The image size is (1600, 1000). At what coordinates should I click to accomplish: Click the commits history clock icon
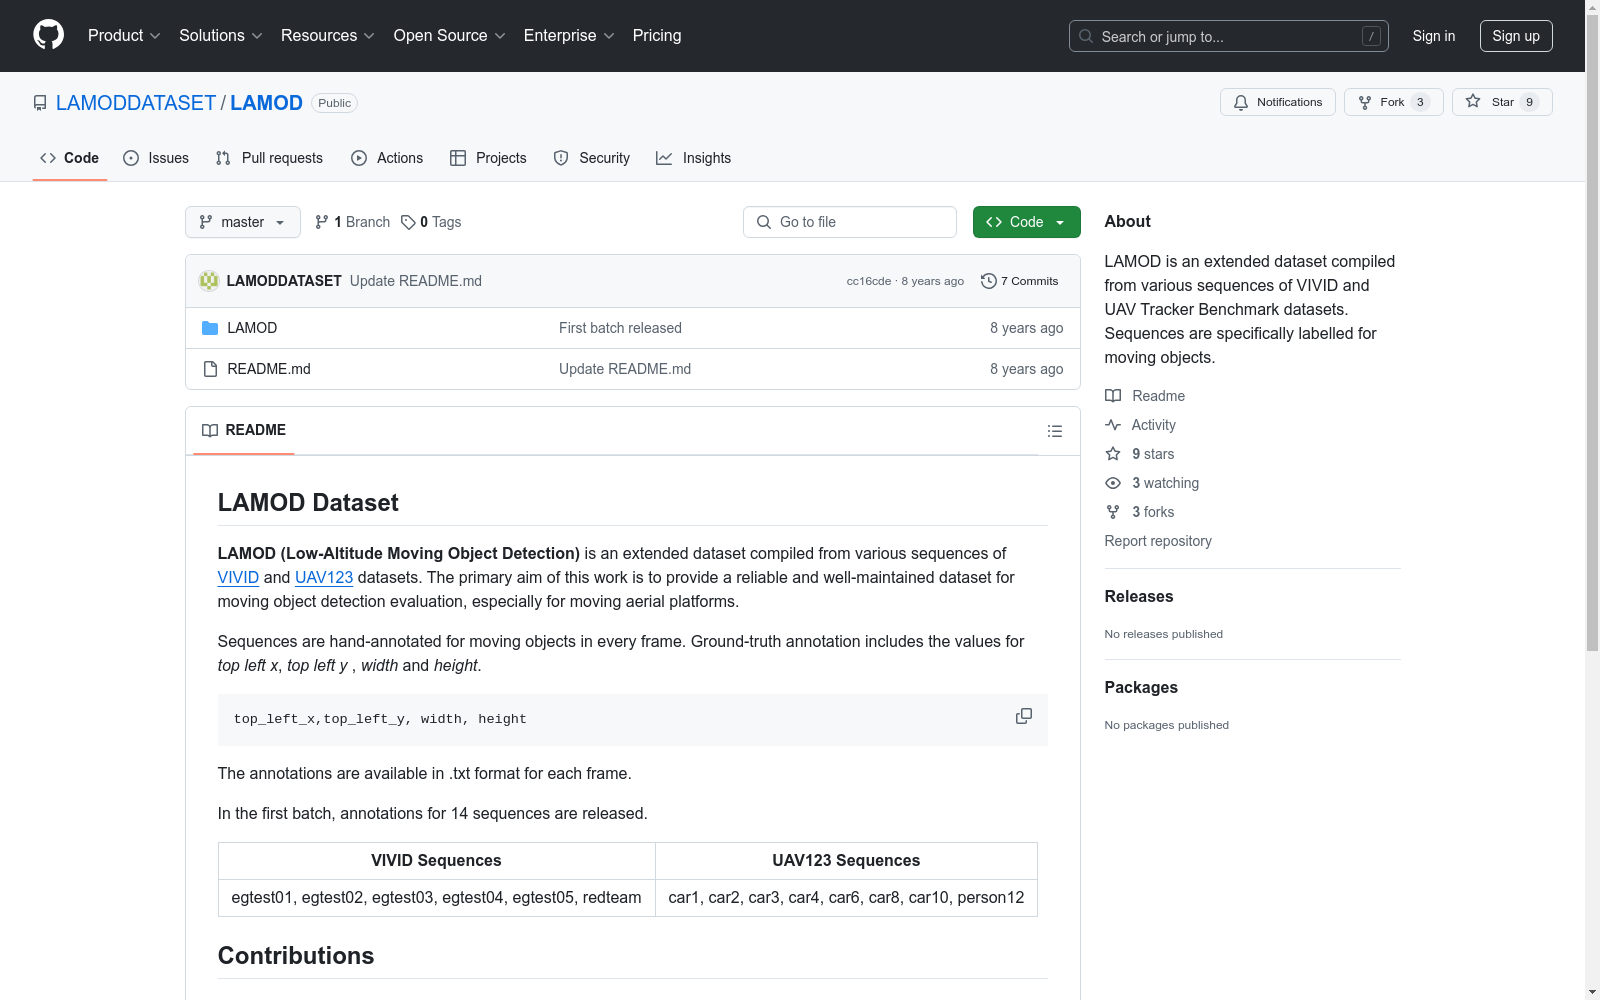(x=989, y=281)
